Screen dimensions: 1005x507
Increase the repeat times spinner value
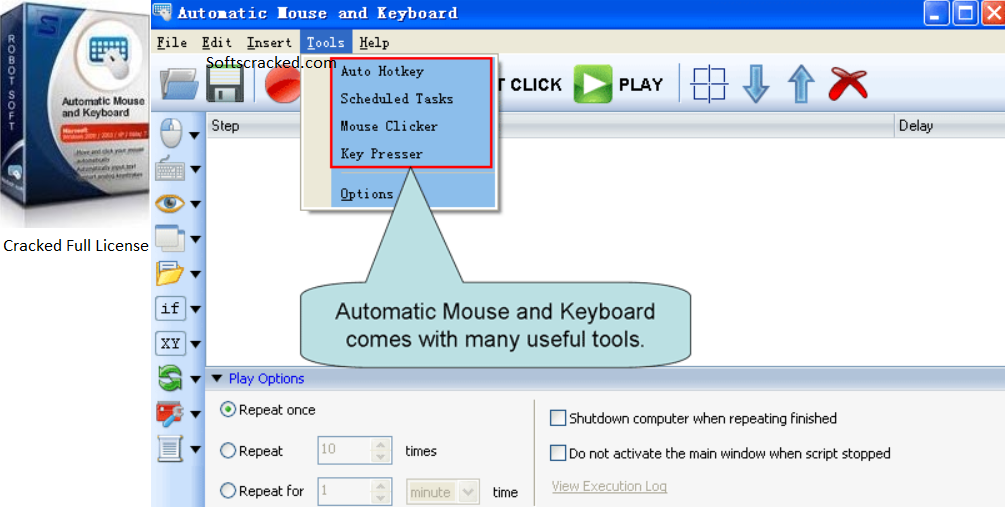tap(381, 444)
